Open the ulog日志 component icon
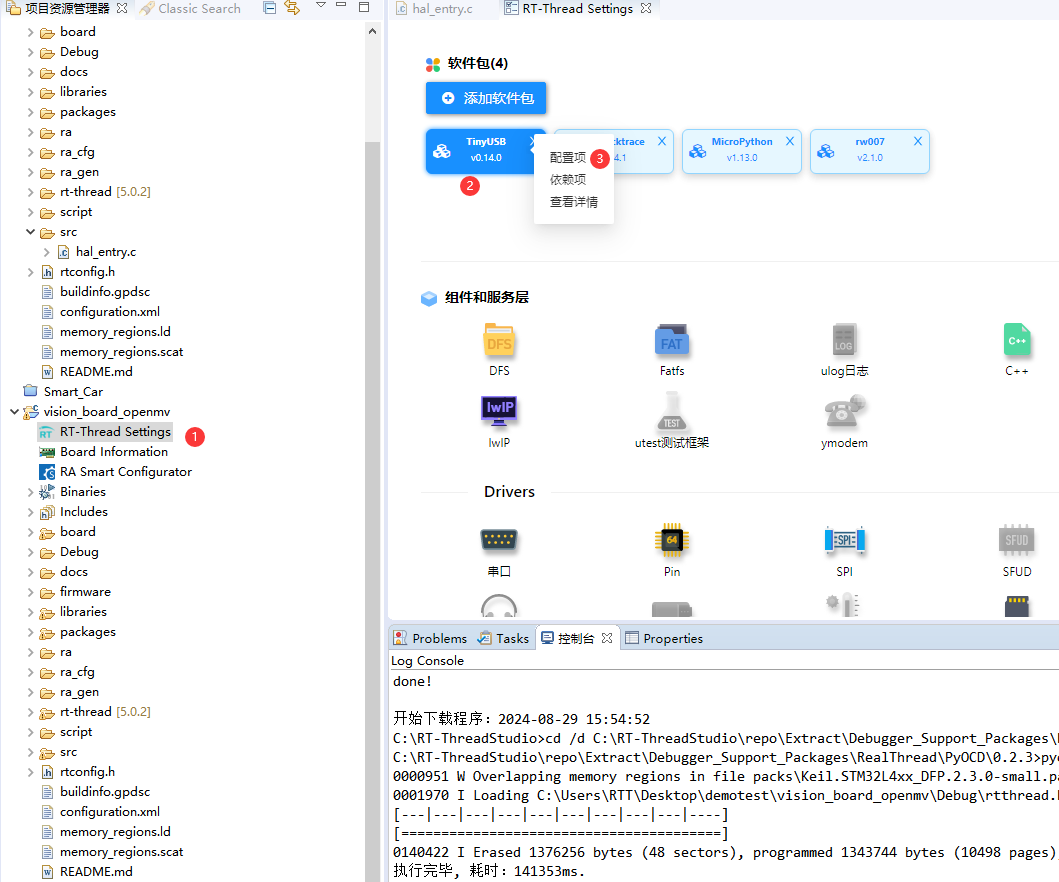The image size is (1059, 882). pyautogui.click(x=844, y=340)
